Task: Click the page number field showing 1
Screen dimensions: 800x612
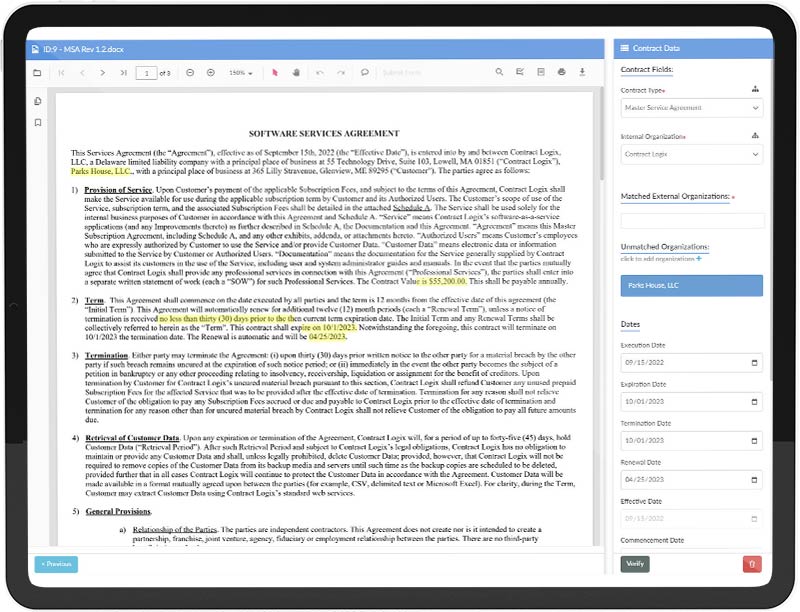Action: pos(146,73)
